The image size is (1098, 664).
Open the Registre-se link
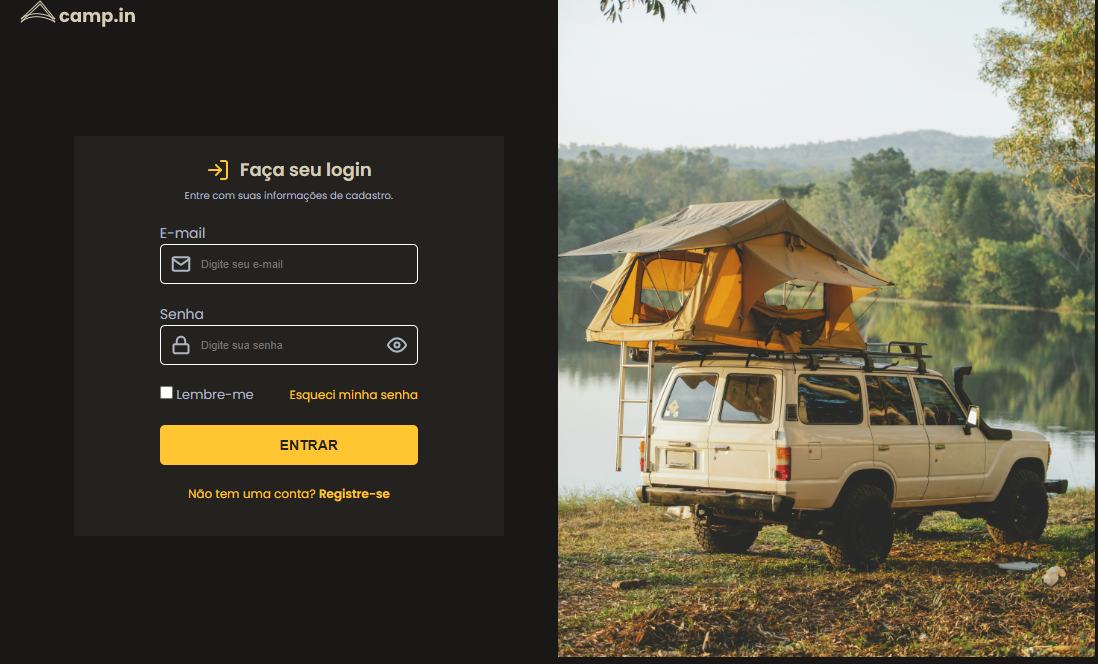[354, 494]
